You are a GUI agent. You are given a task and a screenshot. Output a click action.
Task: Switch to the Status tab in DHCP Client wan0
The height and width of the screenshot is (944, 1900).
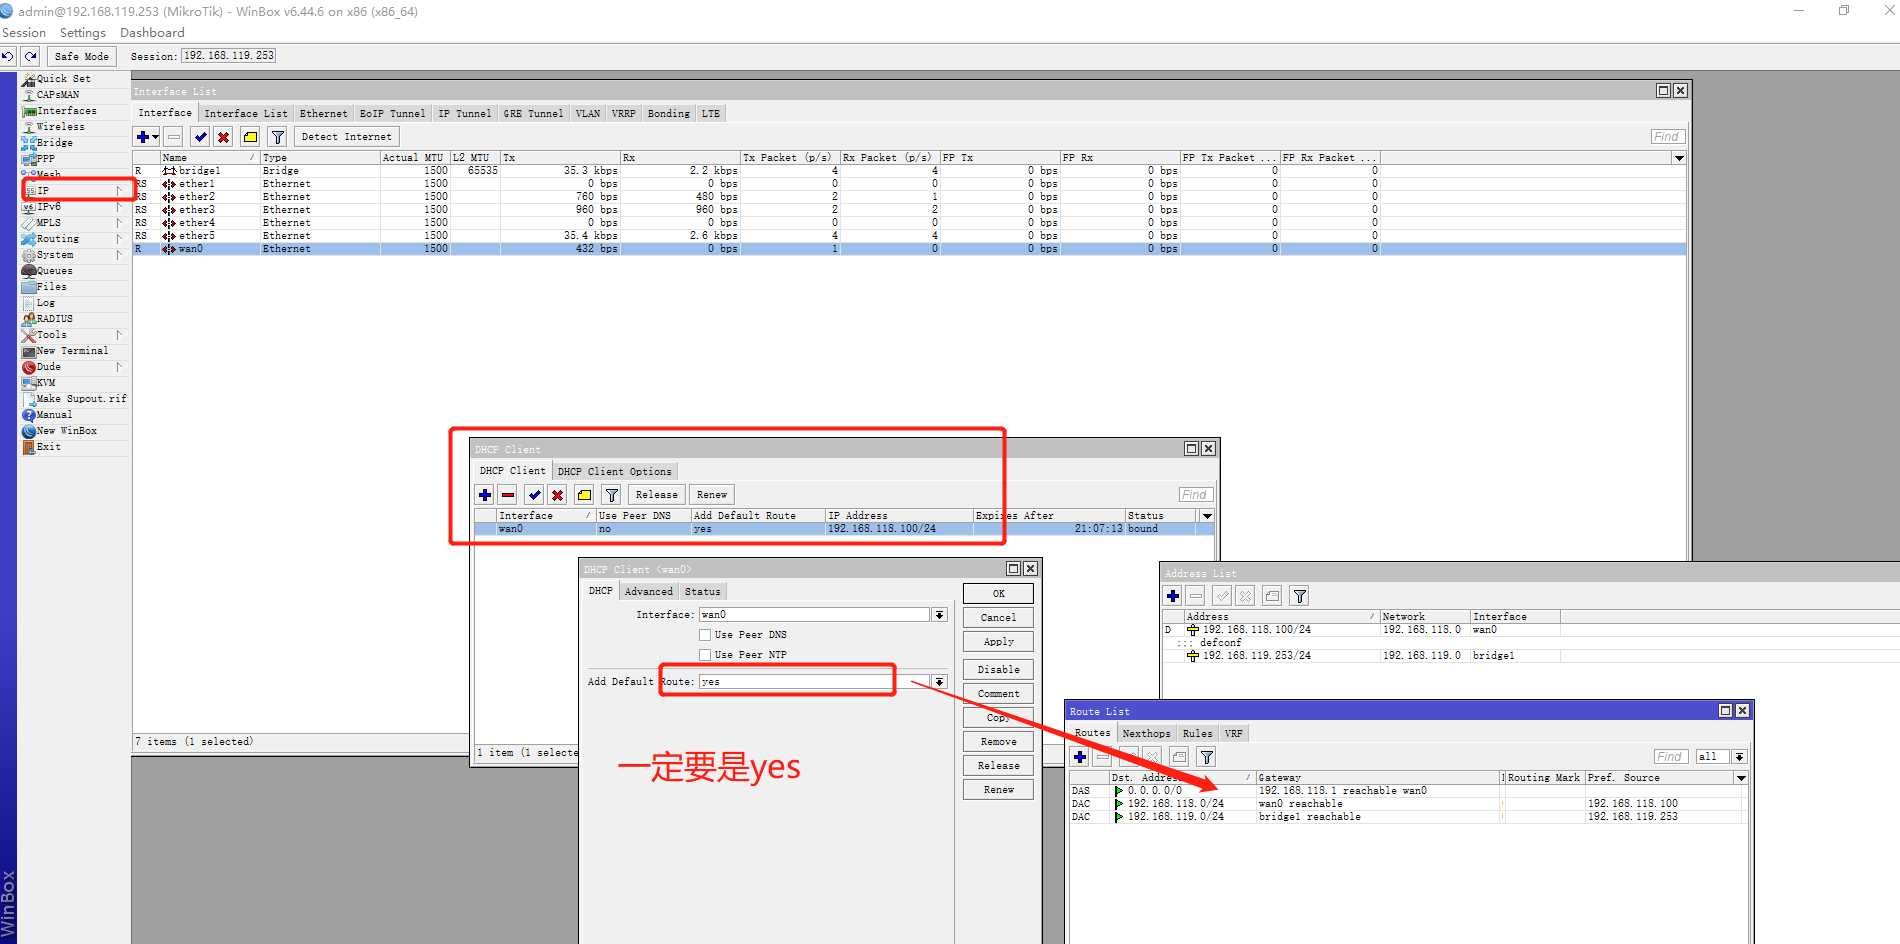pos(702,592)
